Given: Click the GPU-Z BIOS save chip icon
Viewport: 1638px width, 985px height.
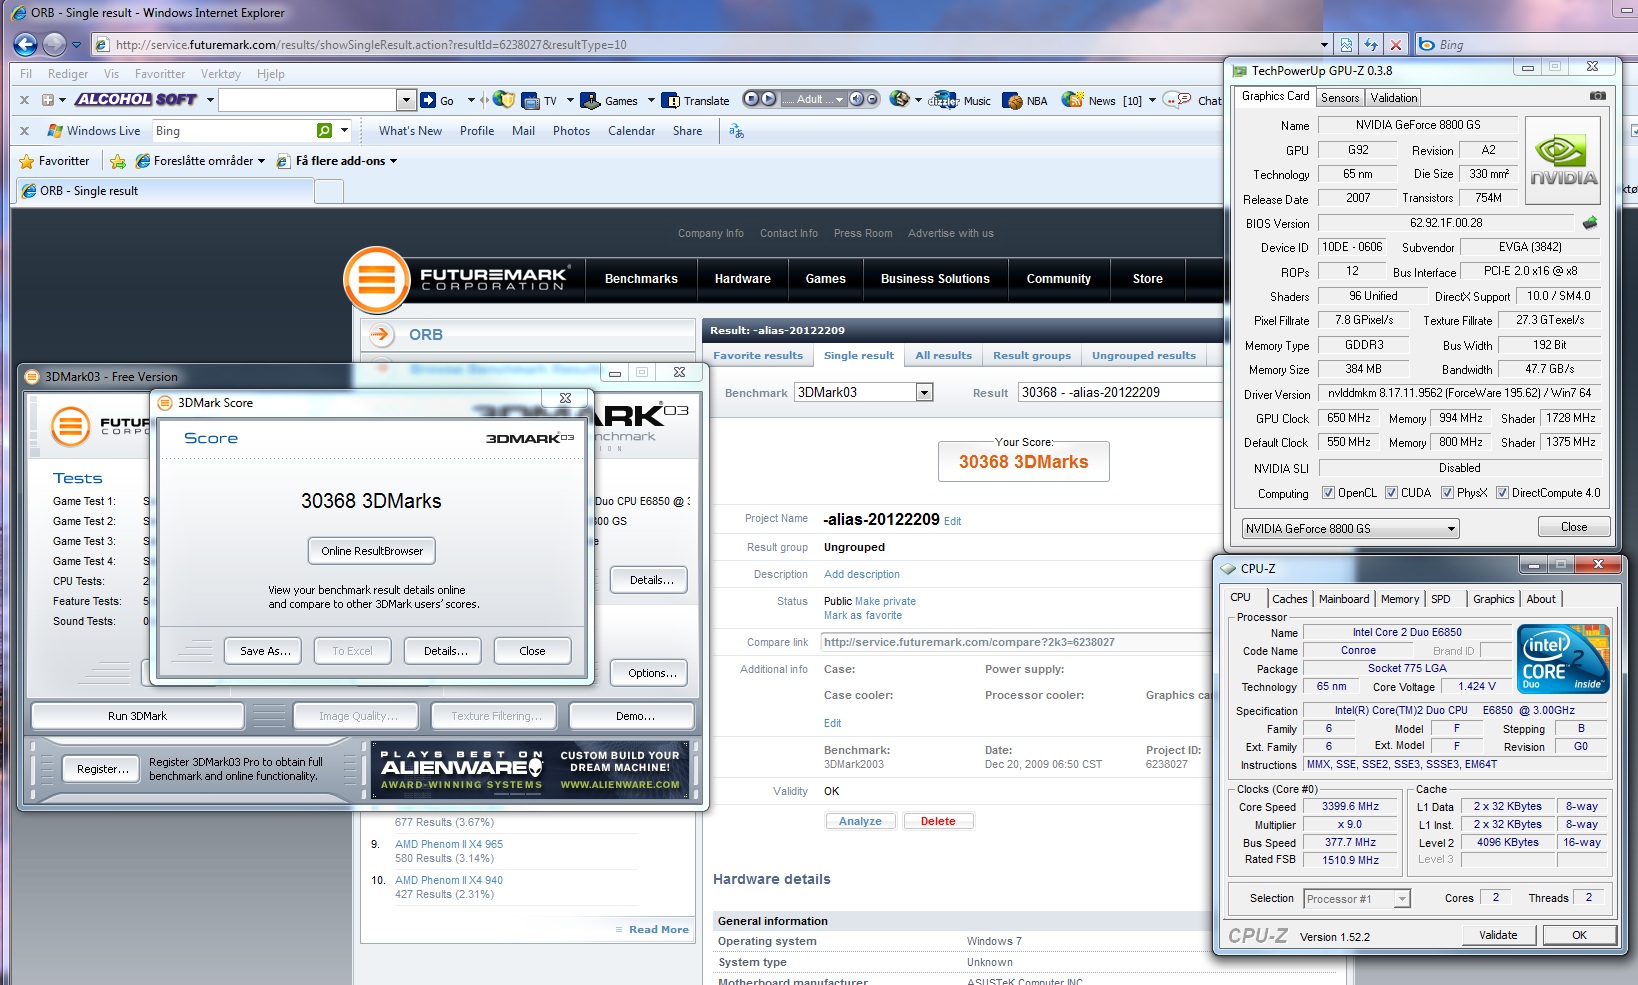Looking at the screenshot, I should [1590, 223].
